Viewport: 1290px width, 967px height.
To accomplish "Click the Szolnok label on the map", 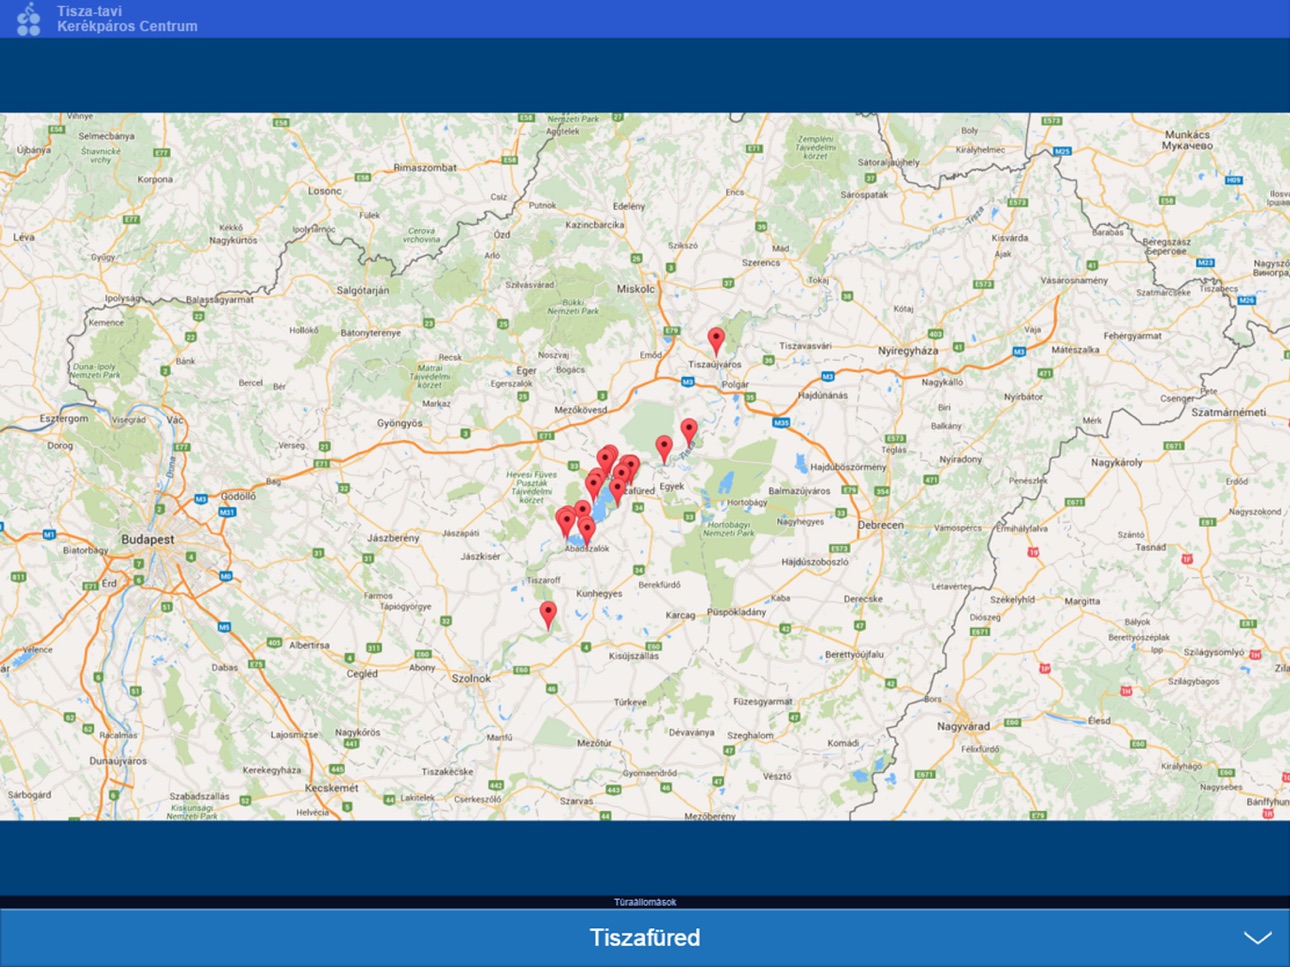I will 471,678.
